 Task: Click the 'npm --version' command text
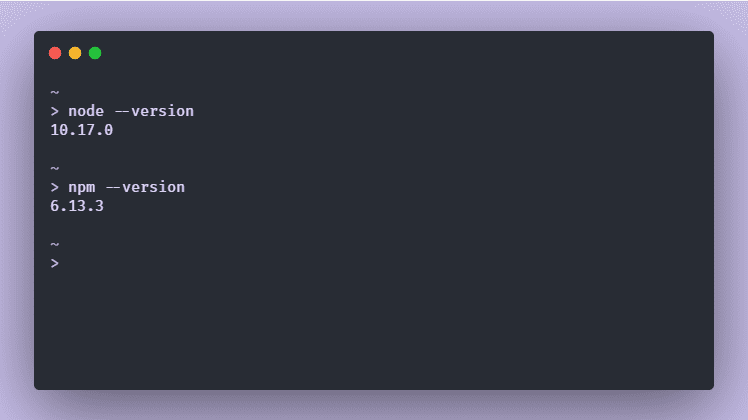(126, 187)
